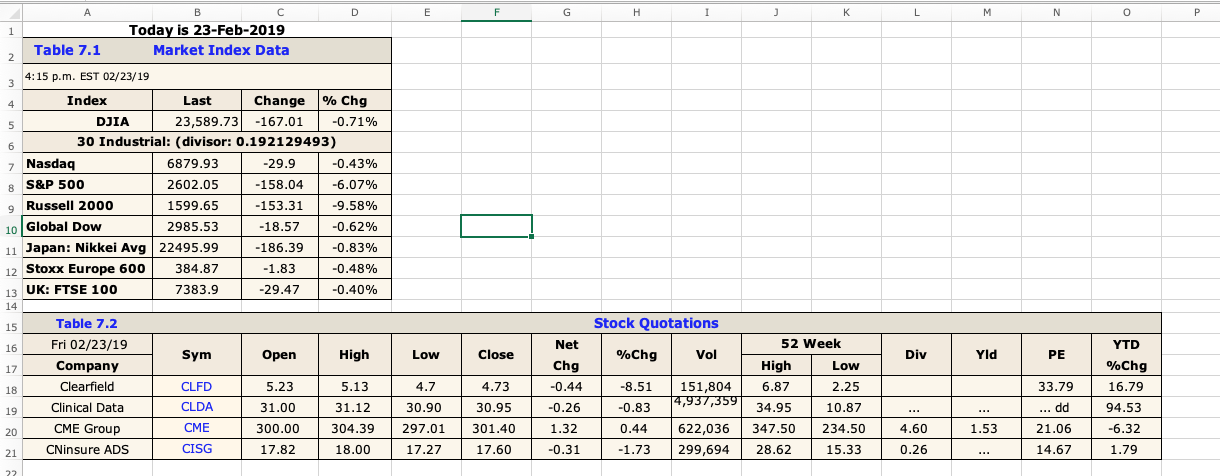Select the Nasdaq last value 6879.93
The height and width of the screenshot is (476, 1220).
point(197,163)
